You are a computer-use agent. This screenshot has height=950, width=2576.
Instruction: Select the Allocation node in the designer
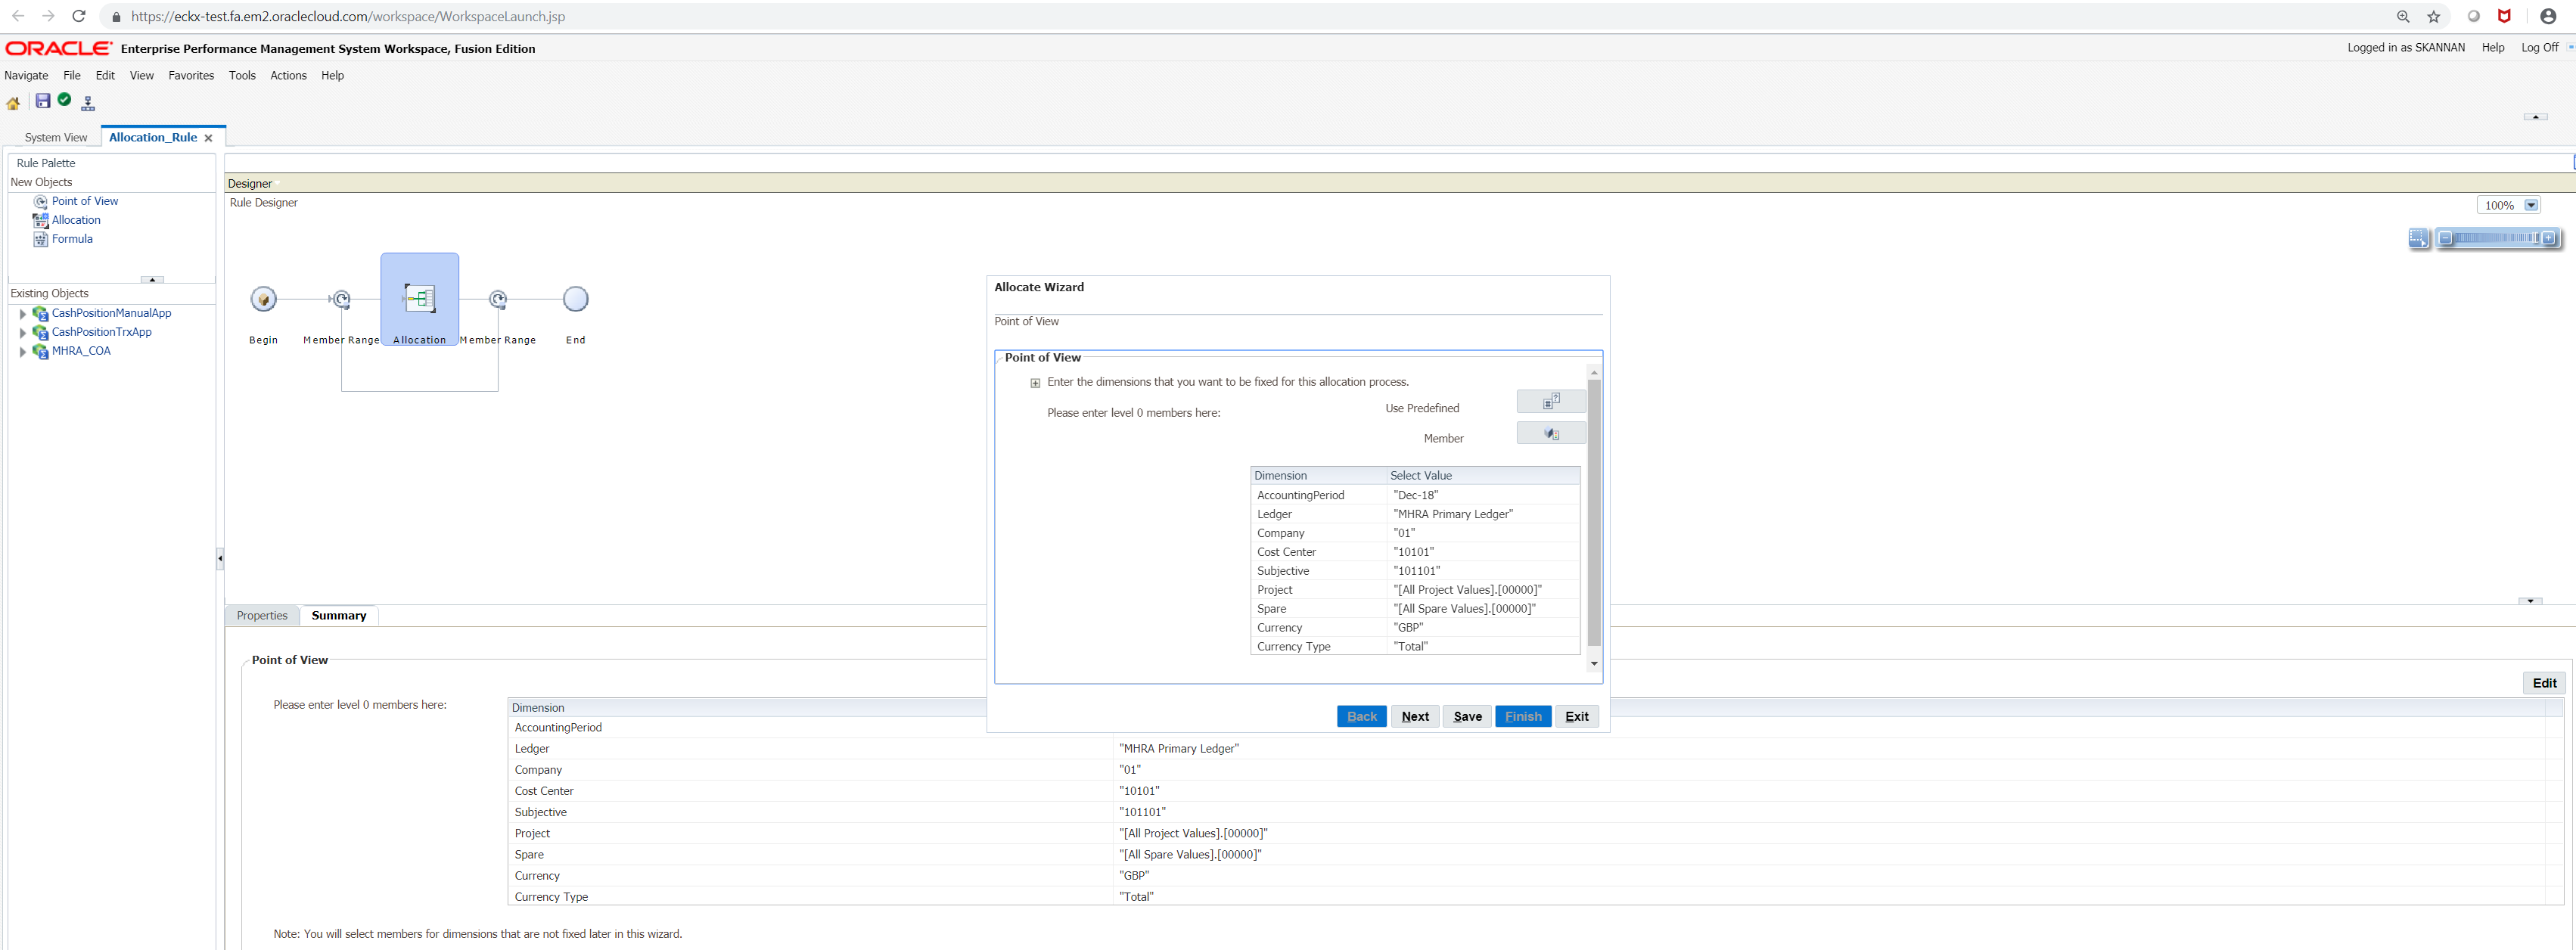420,298
